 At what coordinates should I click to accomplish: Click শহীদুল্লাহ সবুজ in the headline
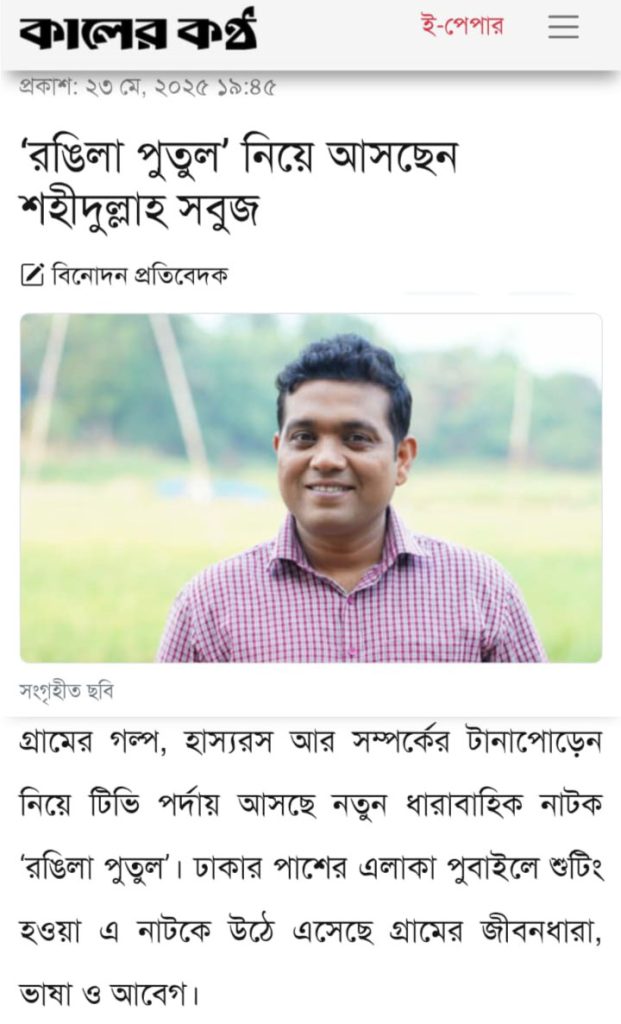[139, 210]
